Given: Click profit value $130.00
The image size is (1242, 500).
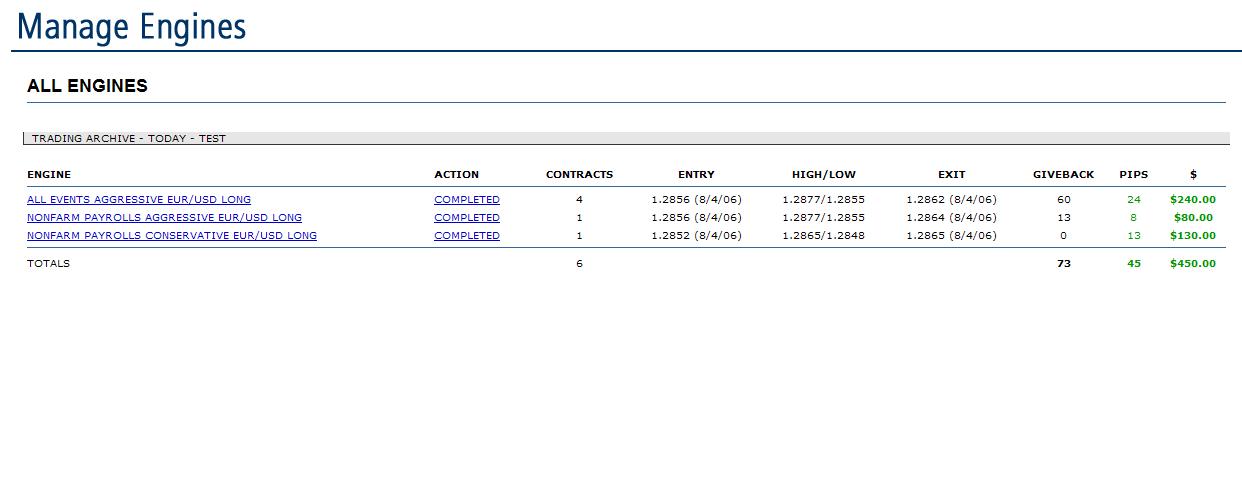Looking at the screenshot, I should 1193,236.
